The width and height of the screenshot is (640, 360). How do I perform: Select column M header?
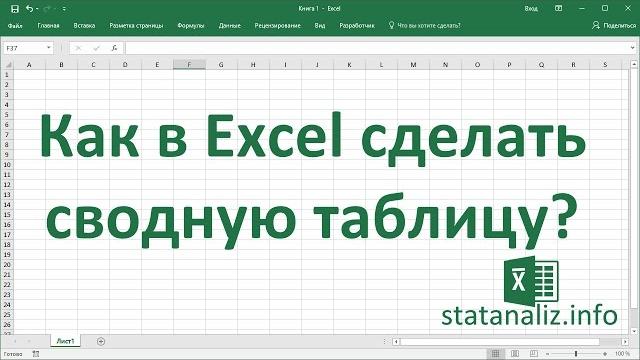tap(413, 65)
